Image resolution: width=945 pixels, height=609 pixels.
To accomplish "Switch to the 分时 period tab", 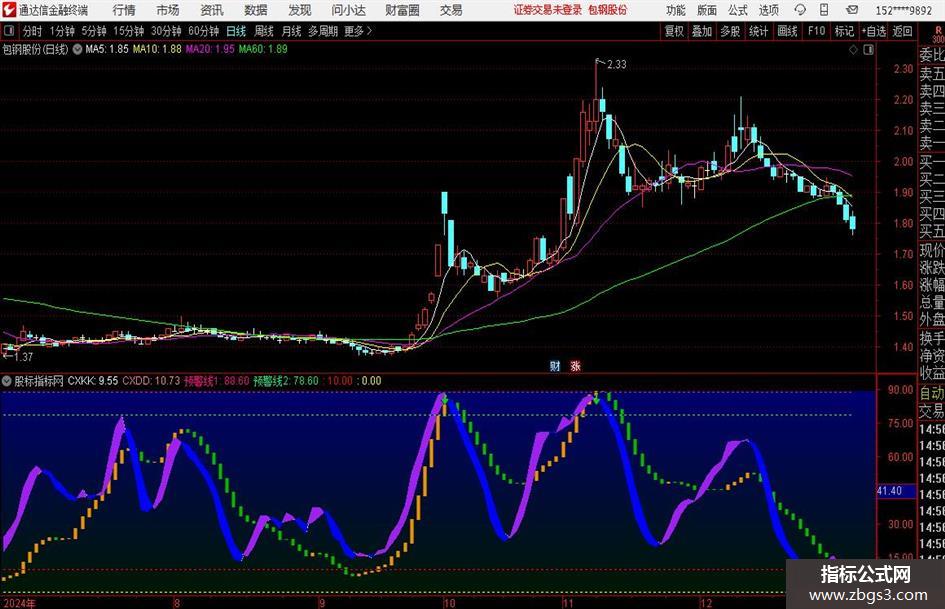I will (x=33, y=31).
